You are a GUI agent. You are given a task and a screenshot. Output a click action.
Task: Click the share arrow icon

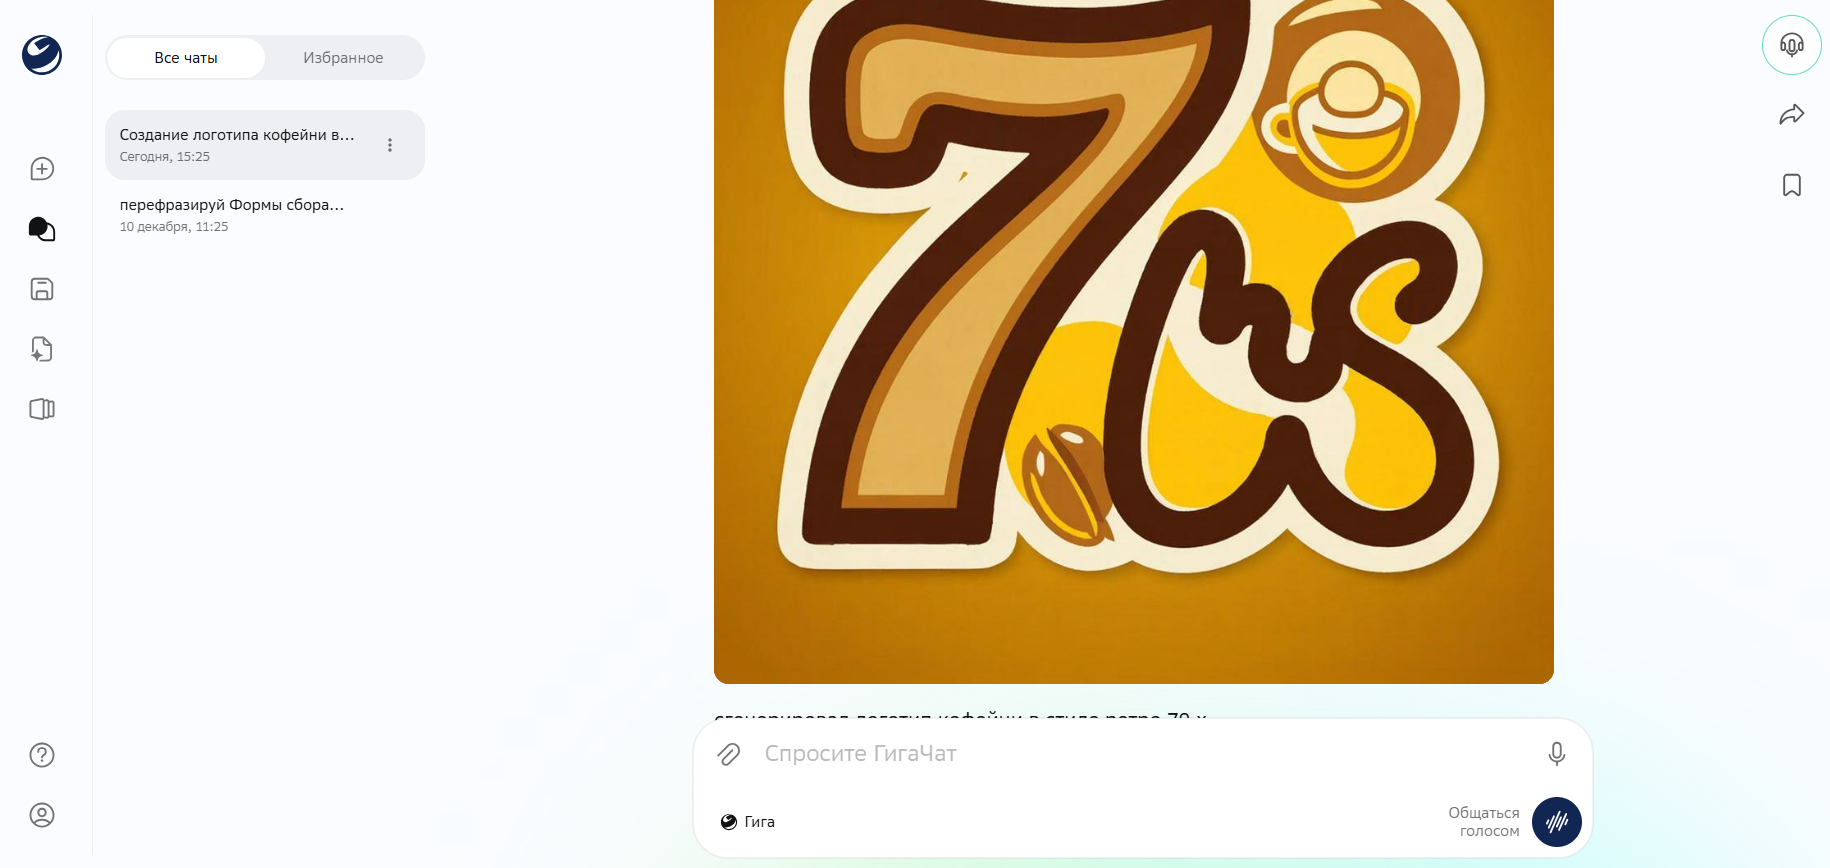[x=1792, y=115]
